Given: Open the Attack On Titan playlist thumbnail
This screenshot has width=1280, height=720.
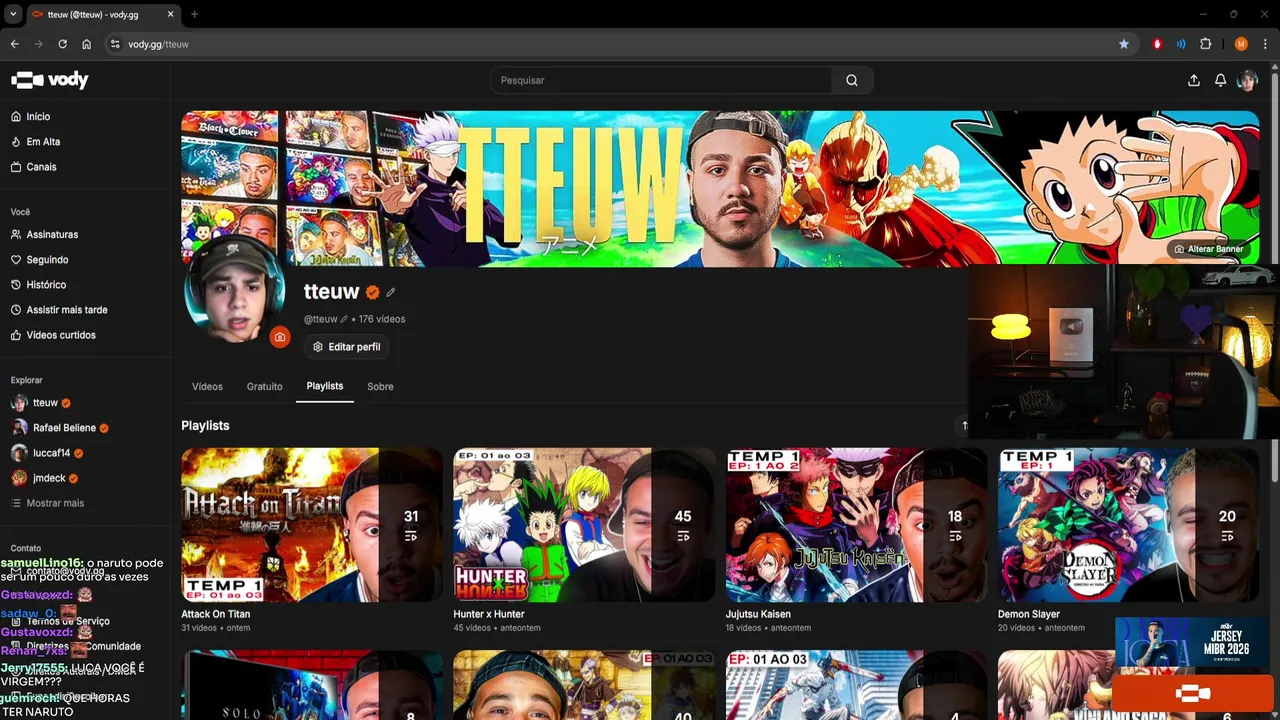Looking at the screenshot, I should (312, 525).
